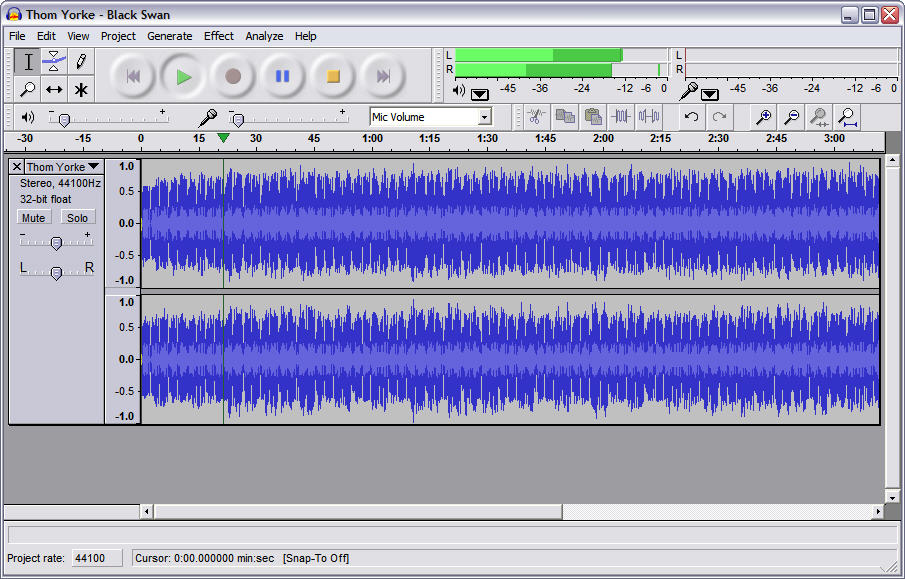This screenshot has width=905, height=579.
Task: Click the Zoom Out magnifier icon
Action: [791, 117]
